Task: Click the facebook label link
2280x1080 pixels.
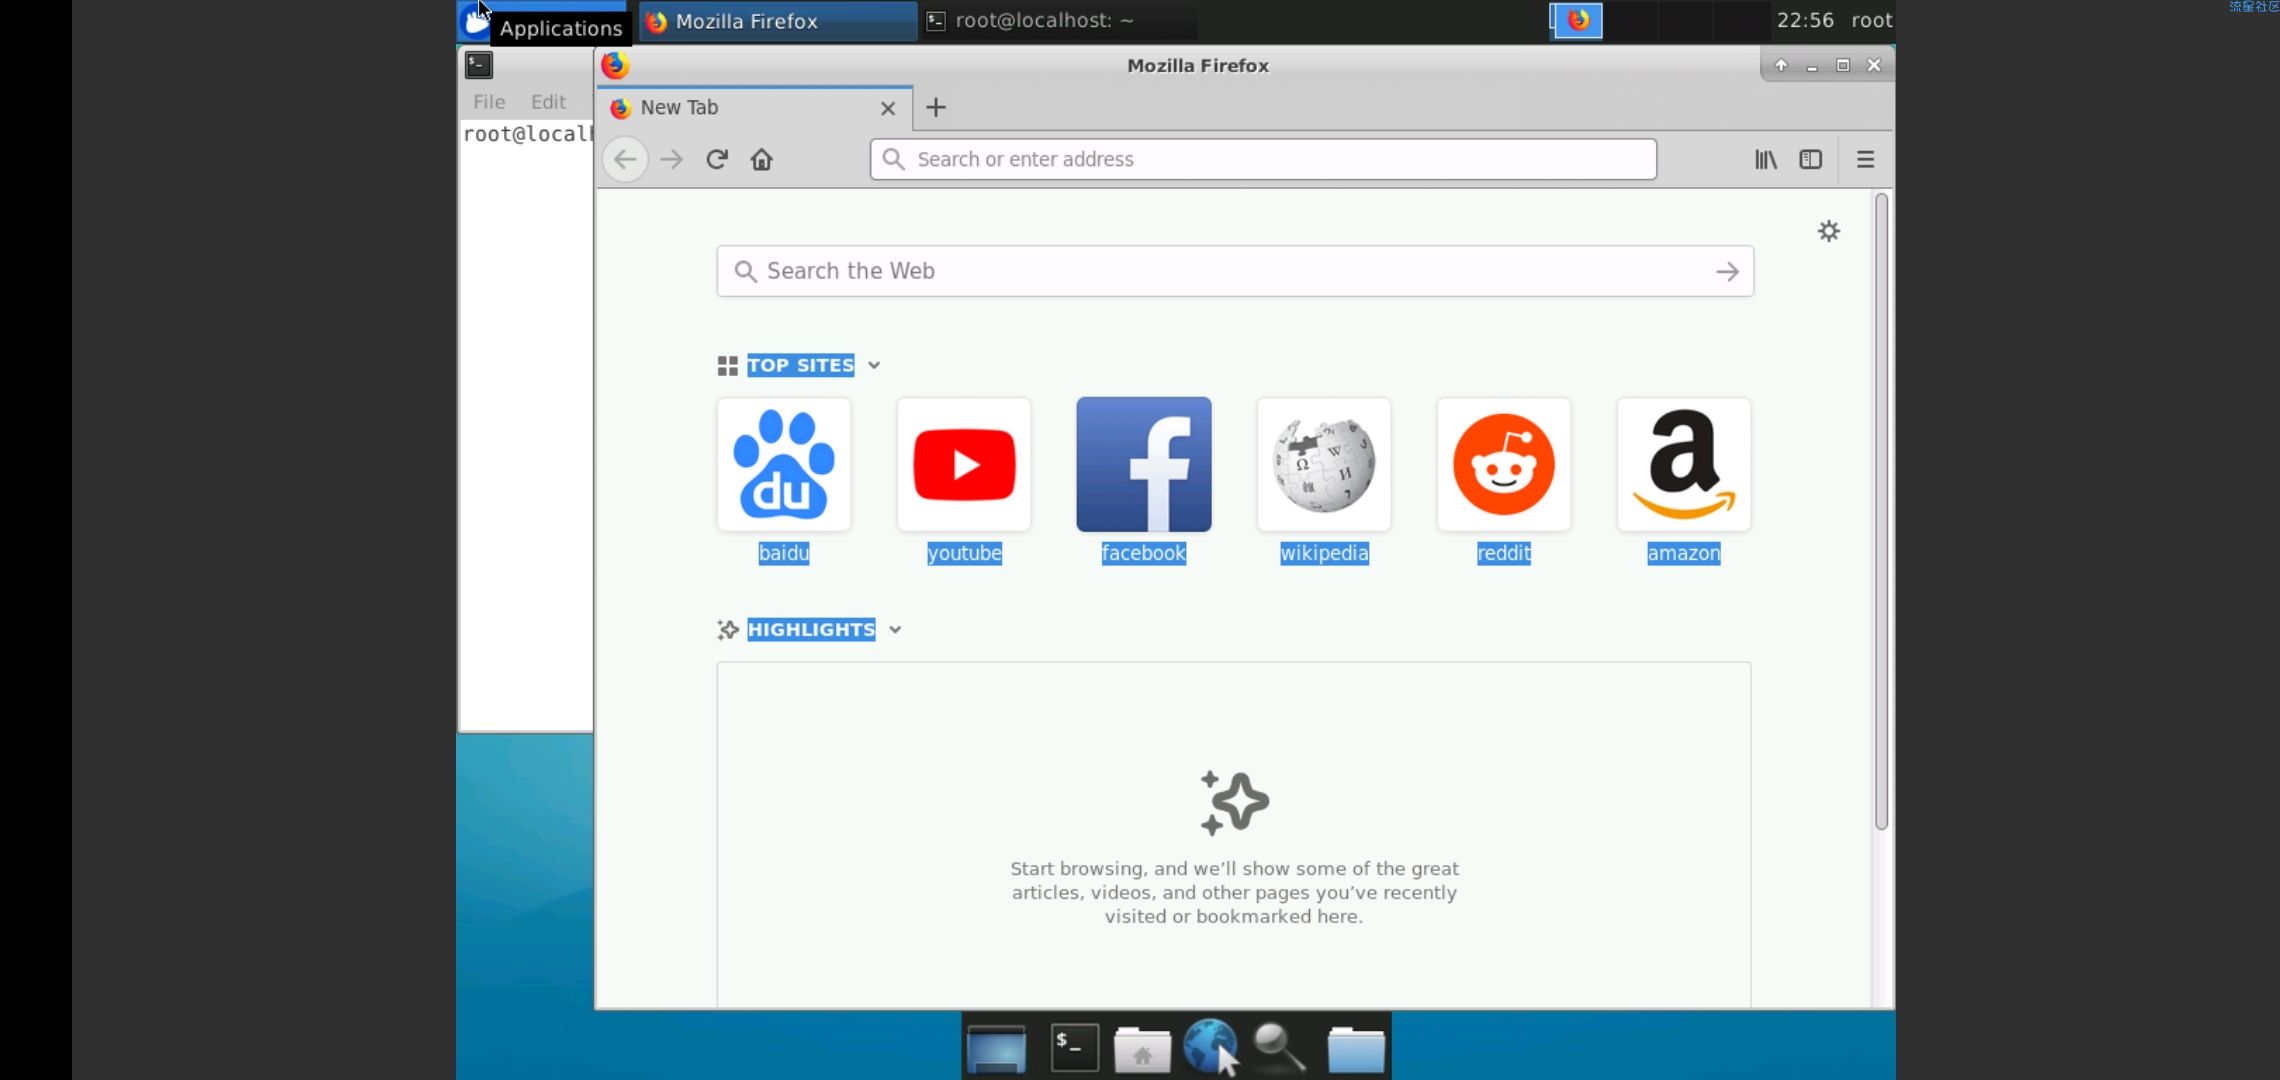Action: pos(1143,553)
